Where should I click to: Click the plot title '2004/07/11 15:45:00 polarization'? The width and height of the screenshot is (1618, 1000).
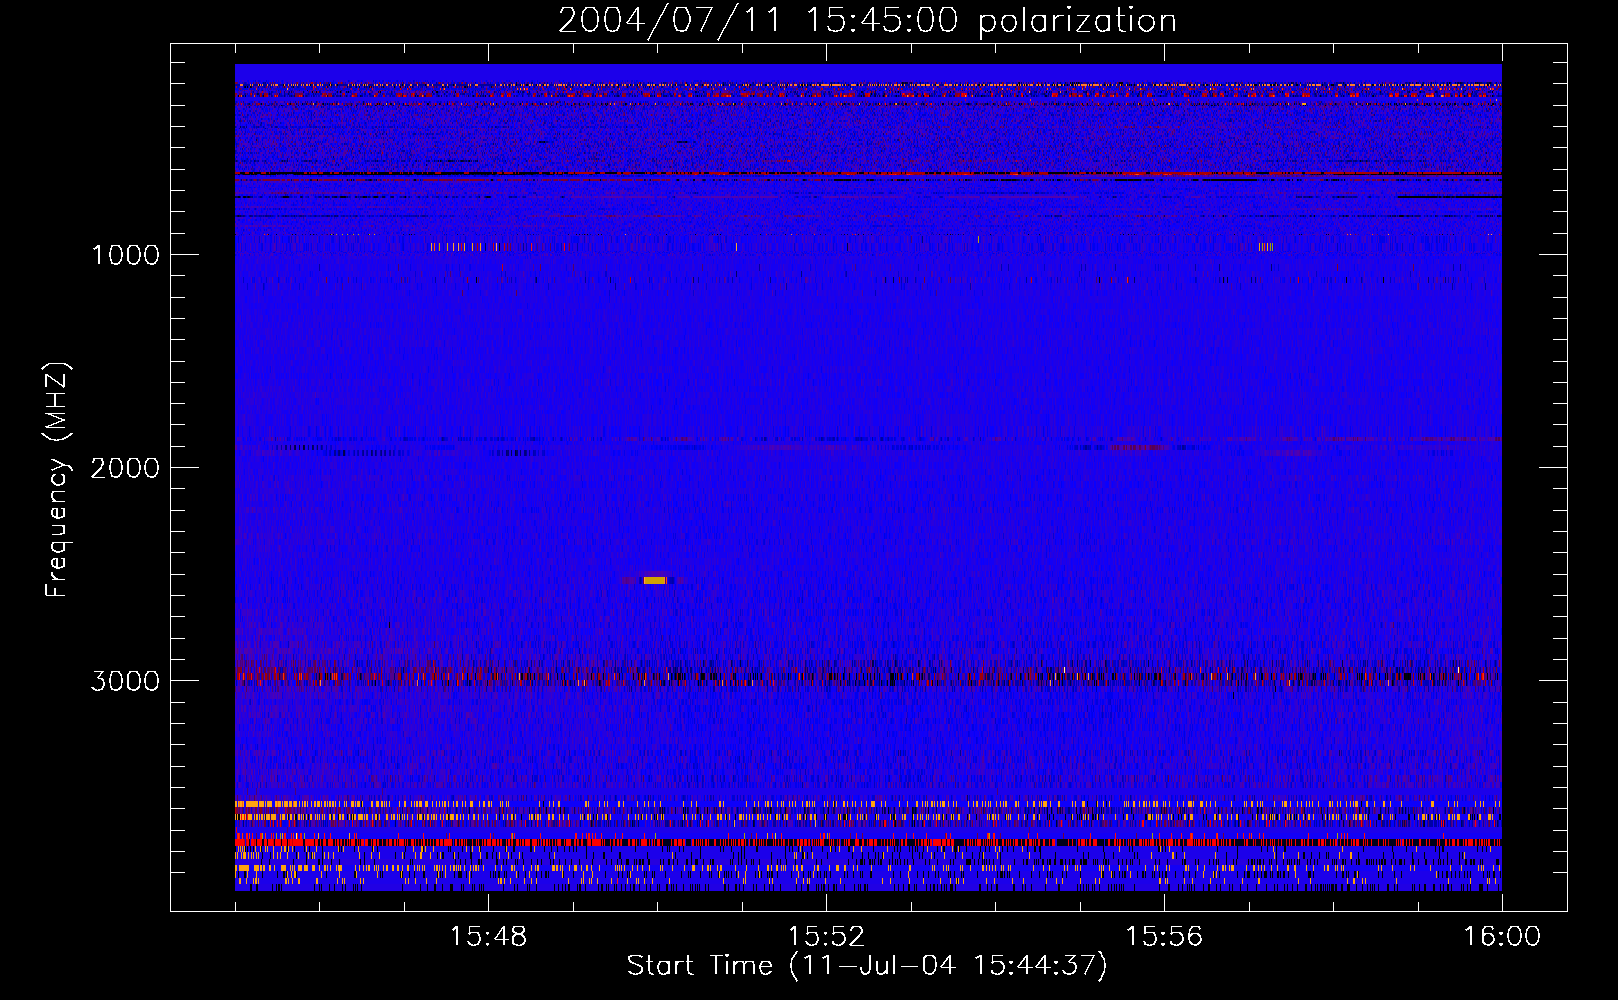point(867,20)
